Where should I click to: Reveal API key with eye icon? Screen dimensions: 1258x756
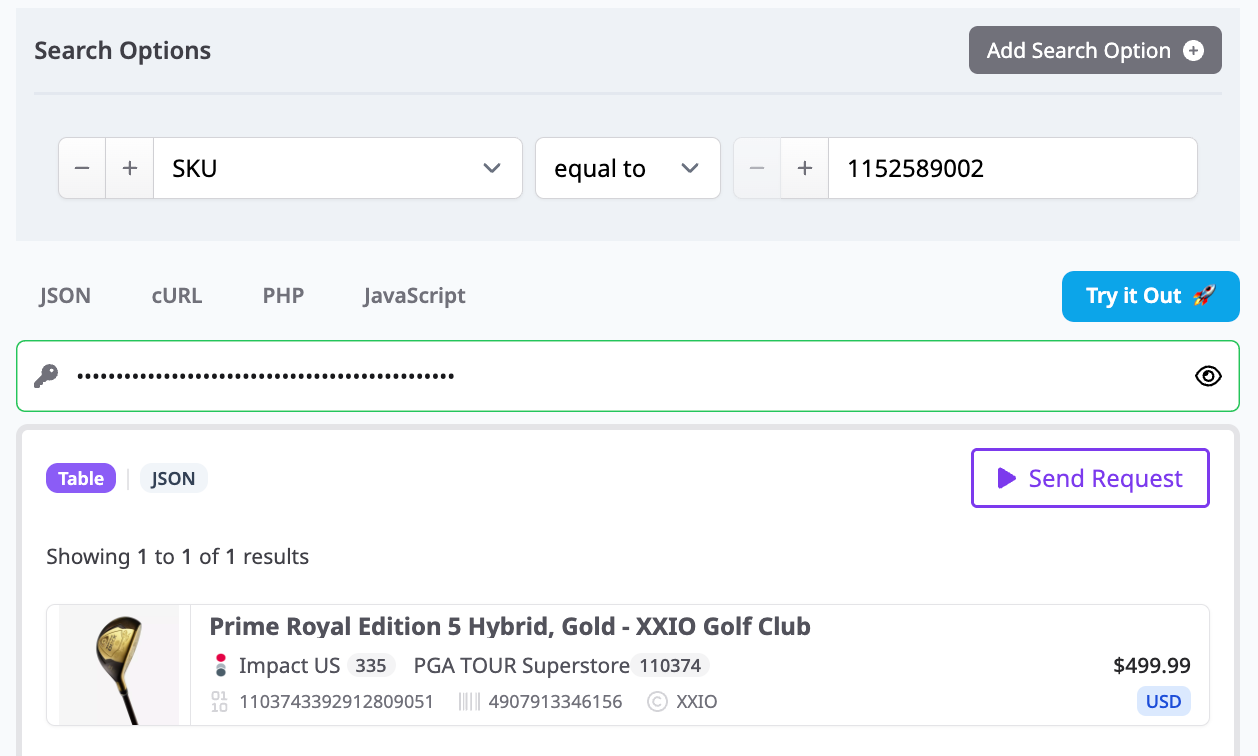pyautogui.click(x=1208, y=376)
